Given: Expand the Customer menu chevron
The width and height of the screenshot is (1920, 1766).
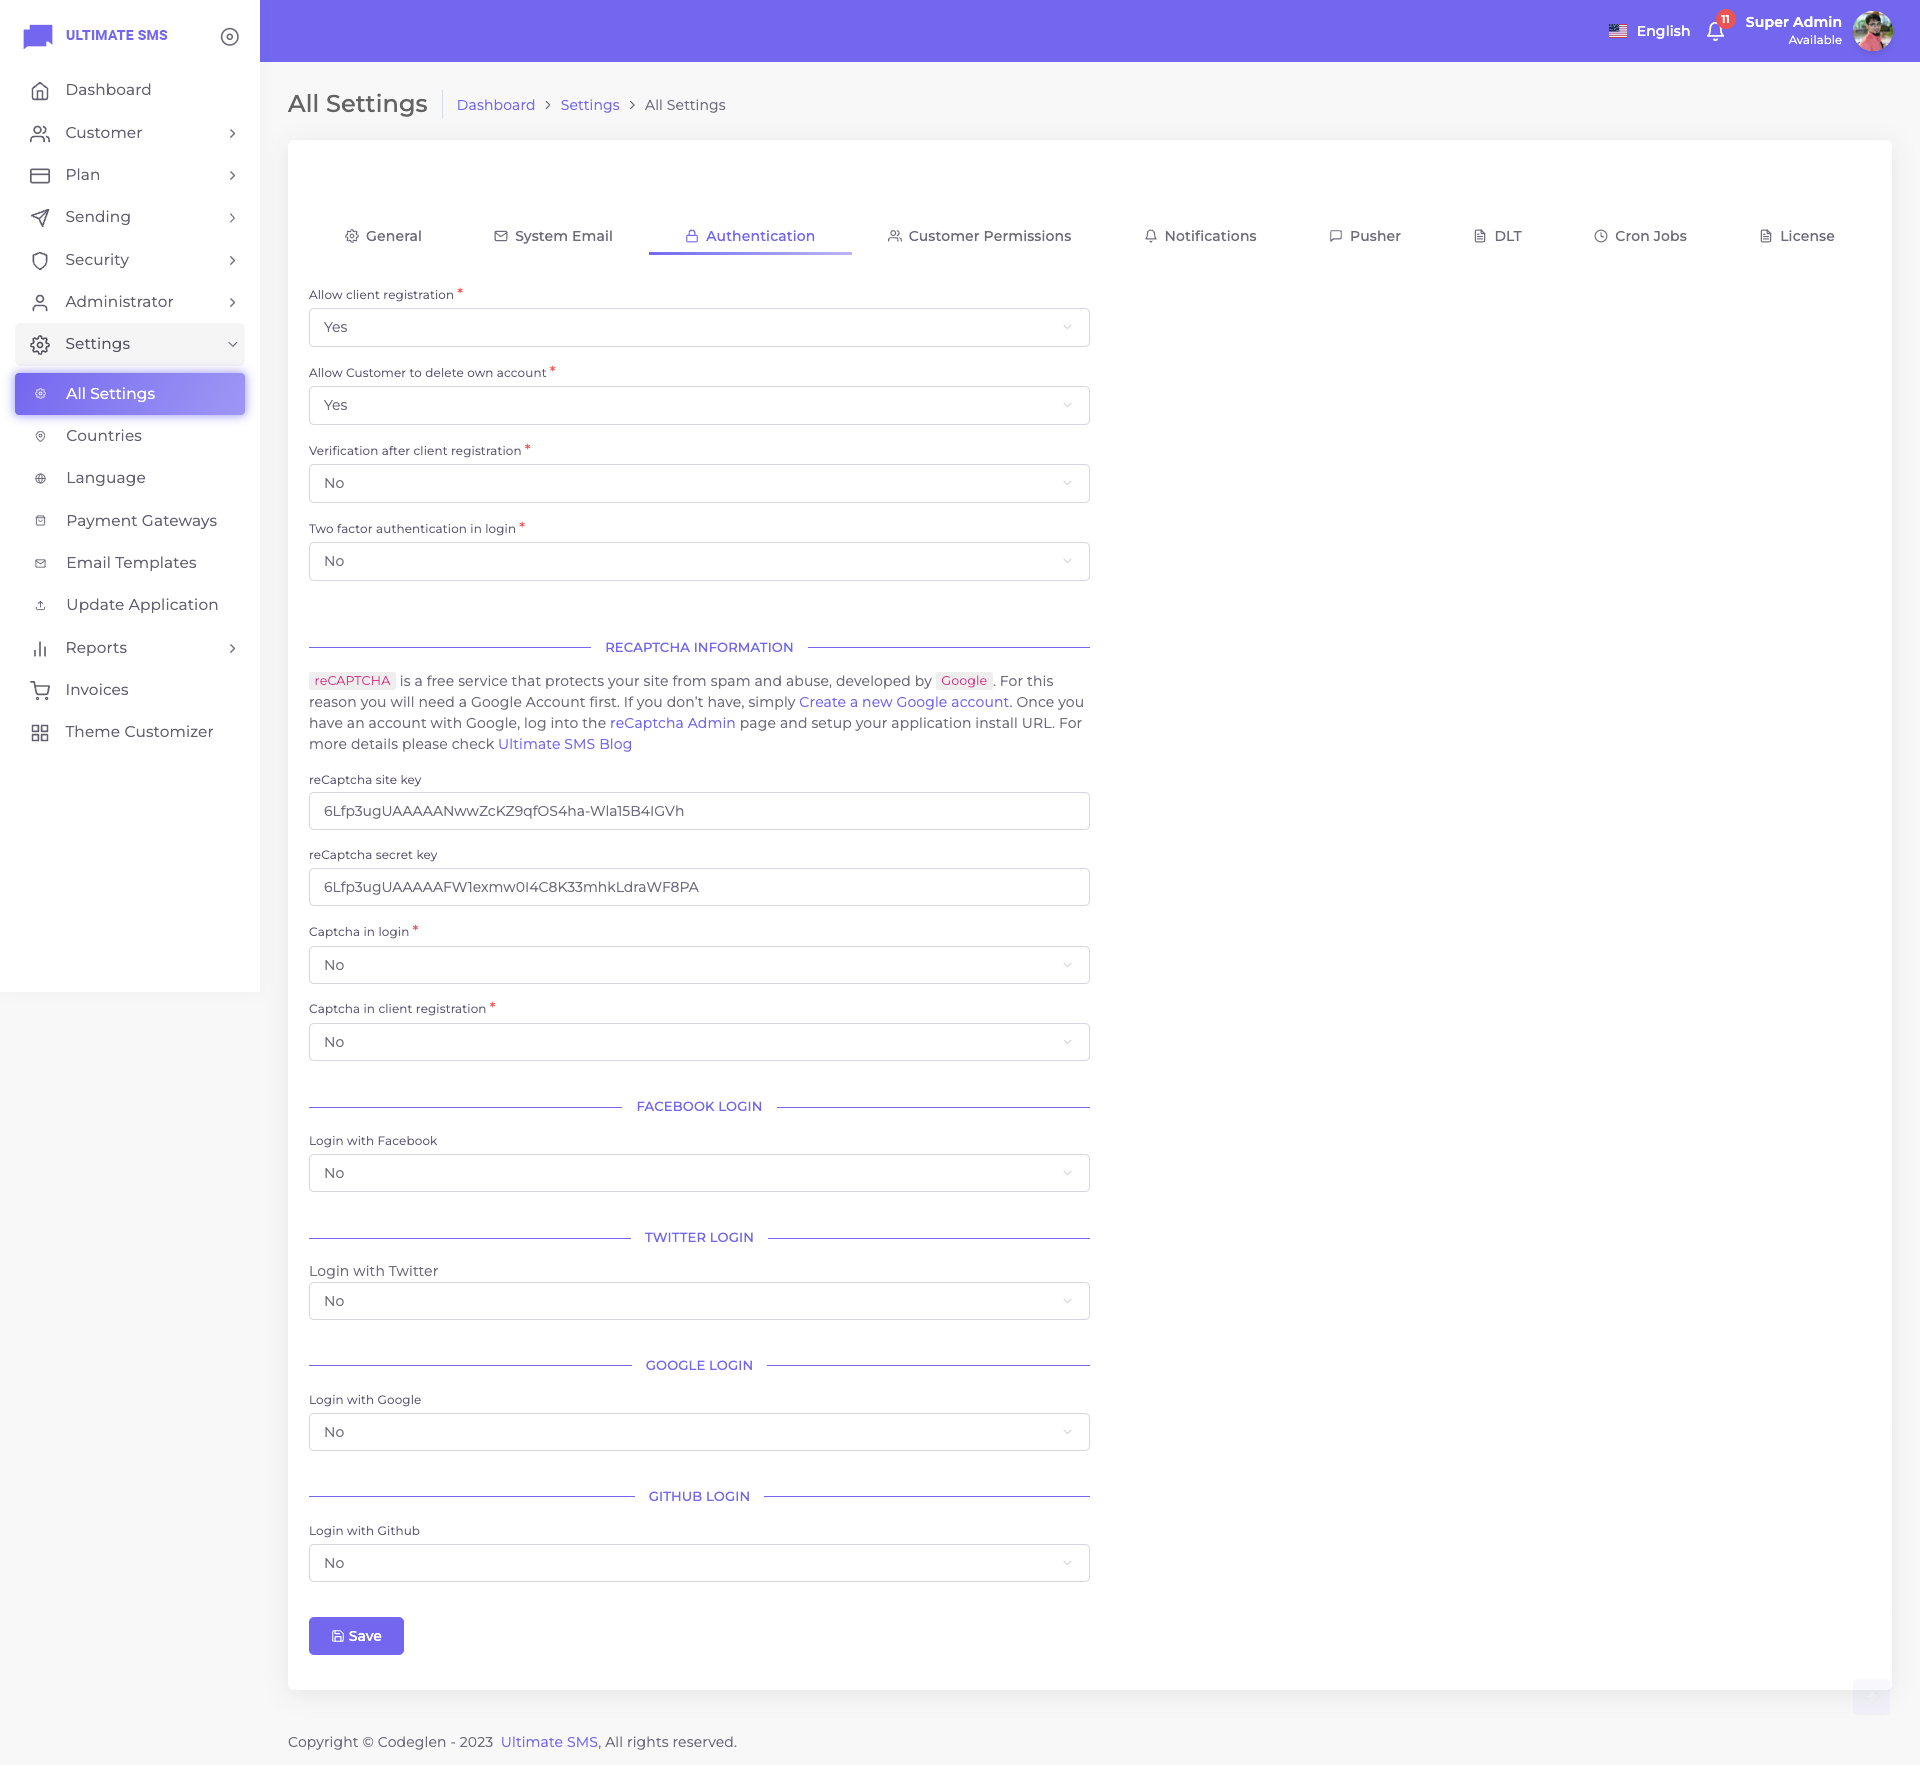Looking at the screenshot, I should 232,134.
